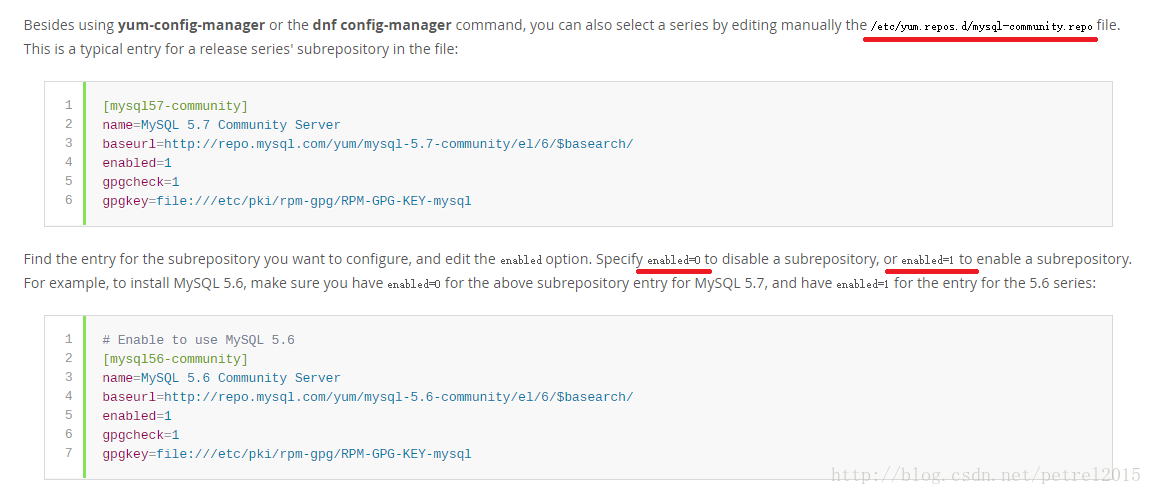Click the name=MySQL 5.6 Community Server line
Screen dimensions: 1152x495
click(x=222, y=378)
